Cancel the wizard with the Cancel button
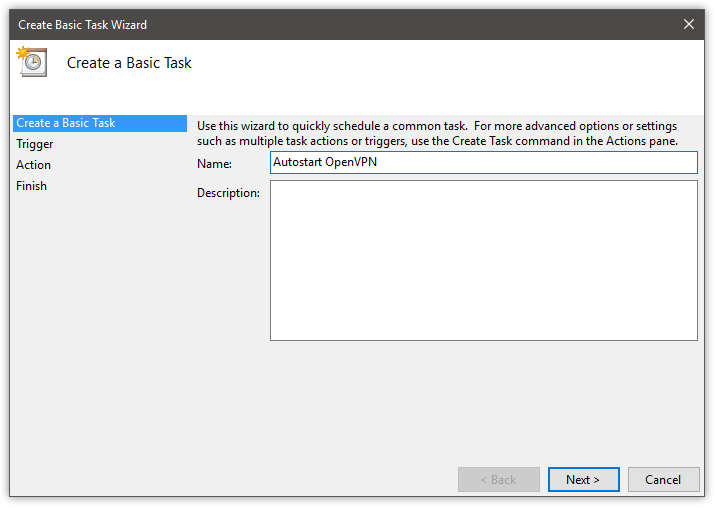 [x=663, y=480]
